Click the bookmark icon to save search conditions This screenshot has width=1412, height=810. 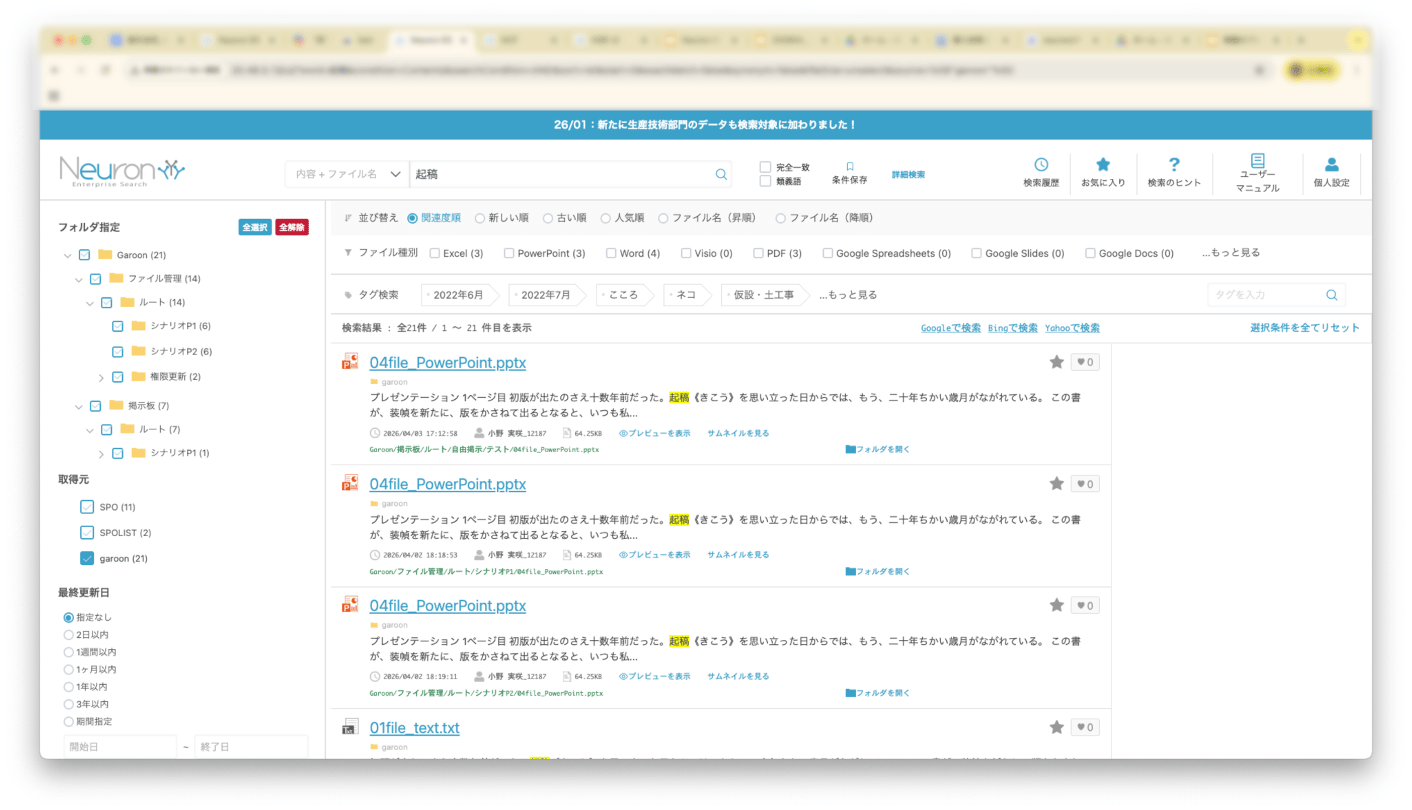coord(849,167)
